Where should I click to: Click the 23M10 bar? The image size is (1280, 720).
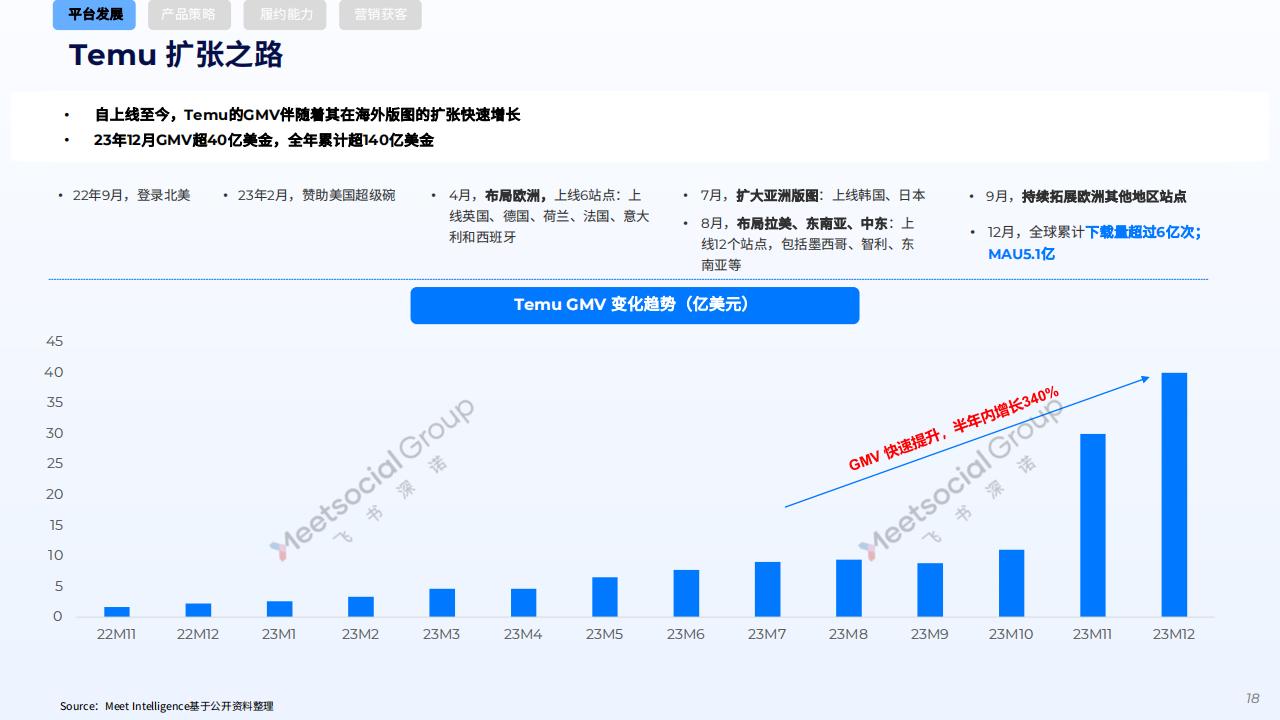(x=1011, y=583)
